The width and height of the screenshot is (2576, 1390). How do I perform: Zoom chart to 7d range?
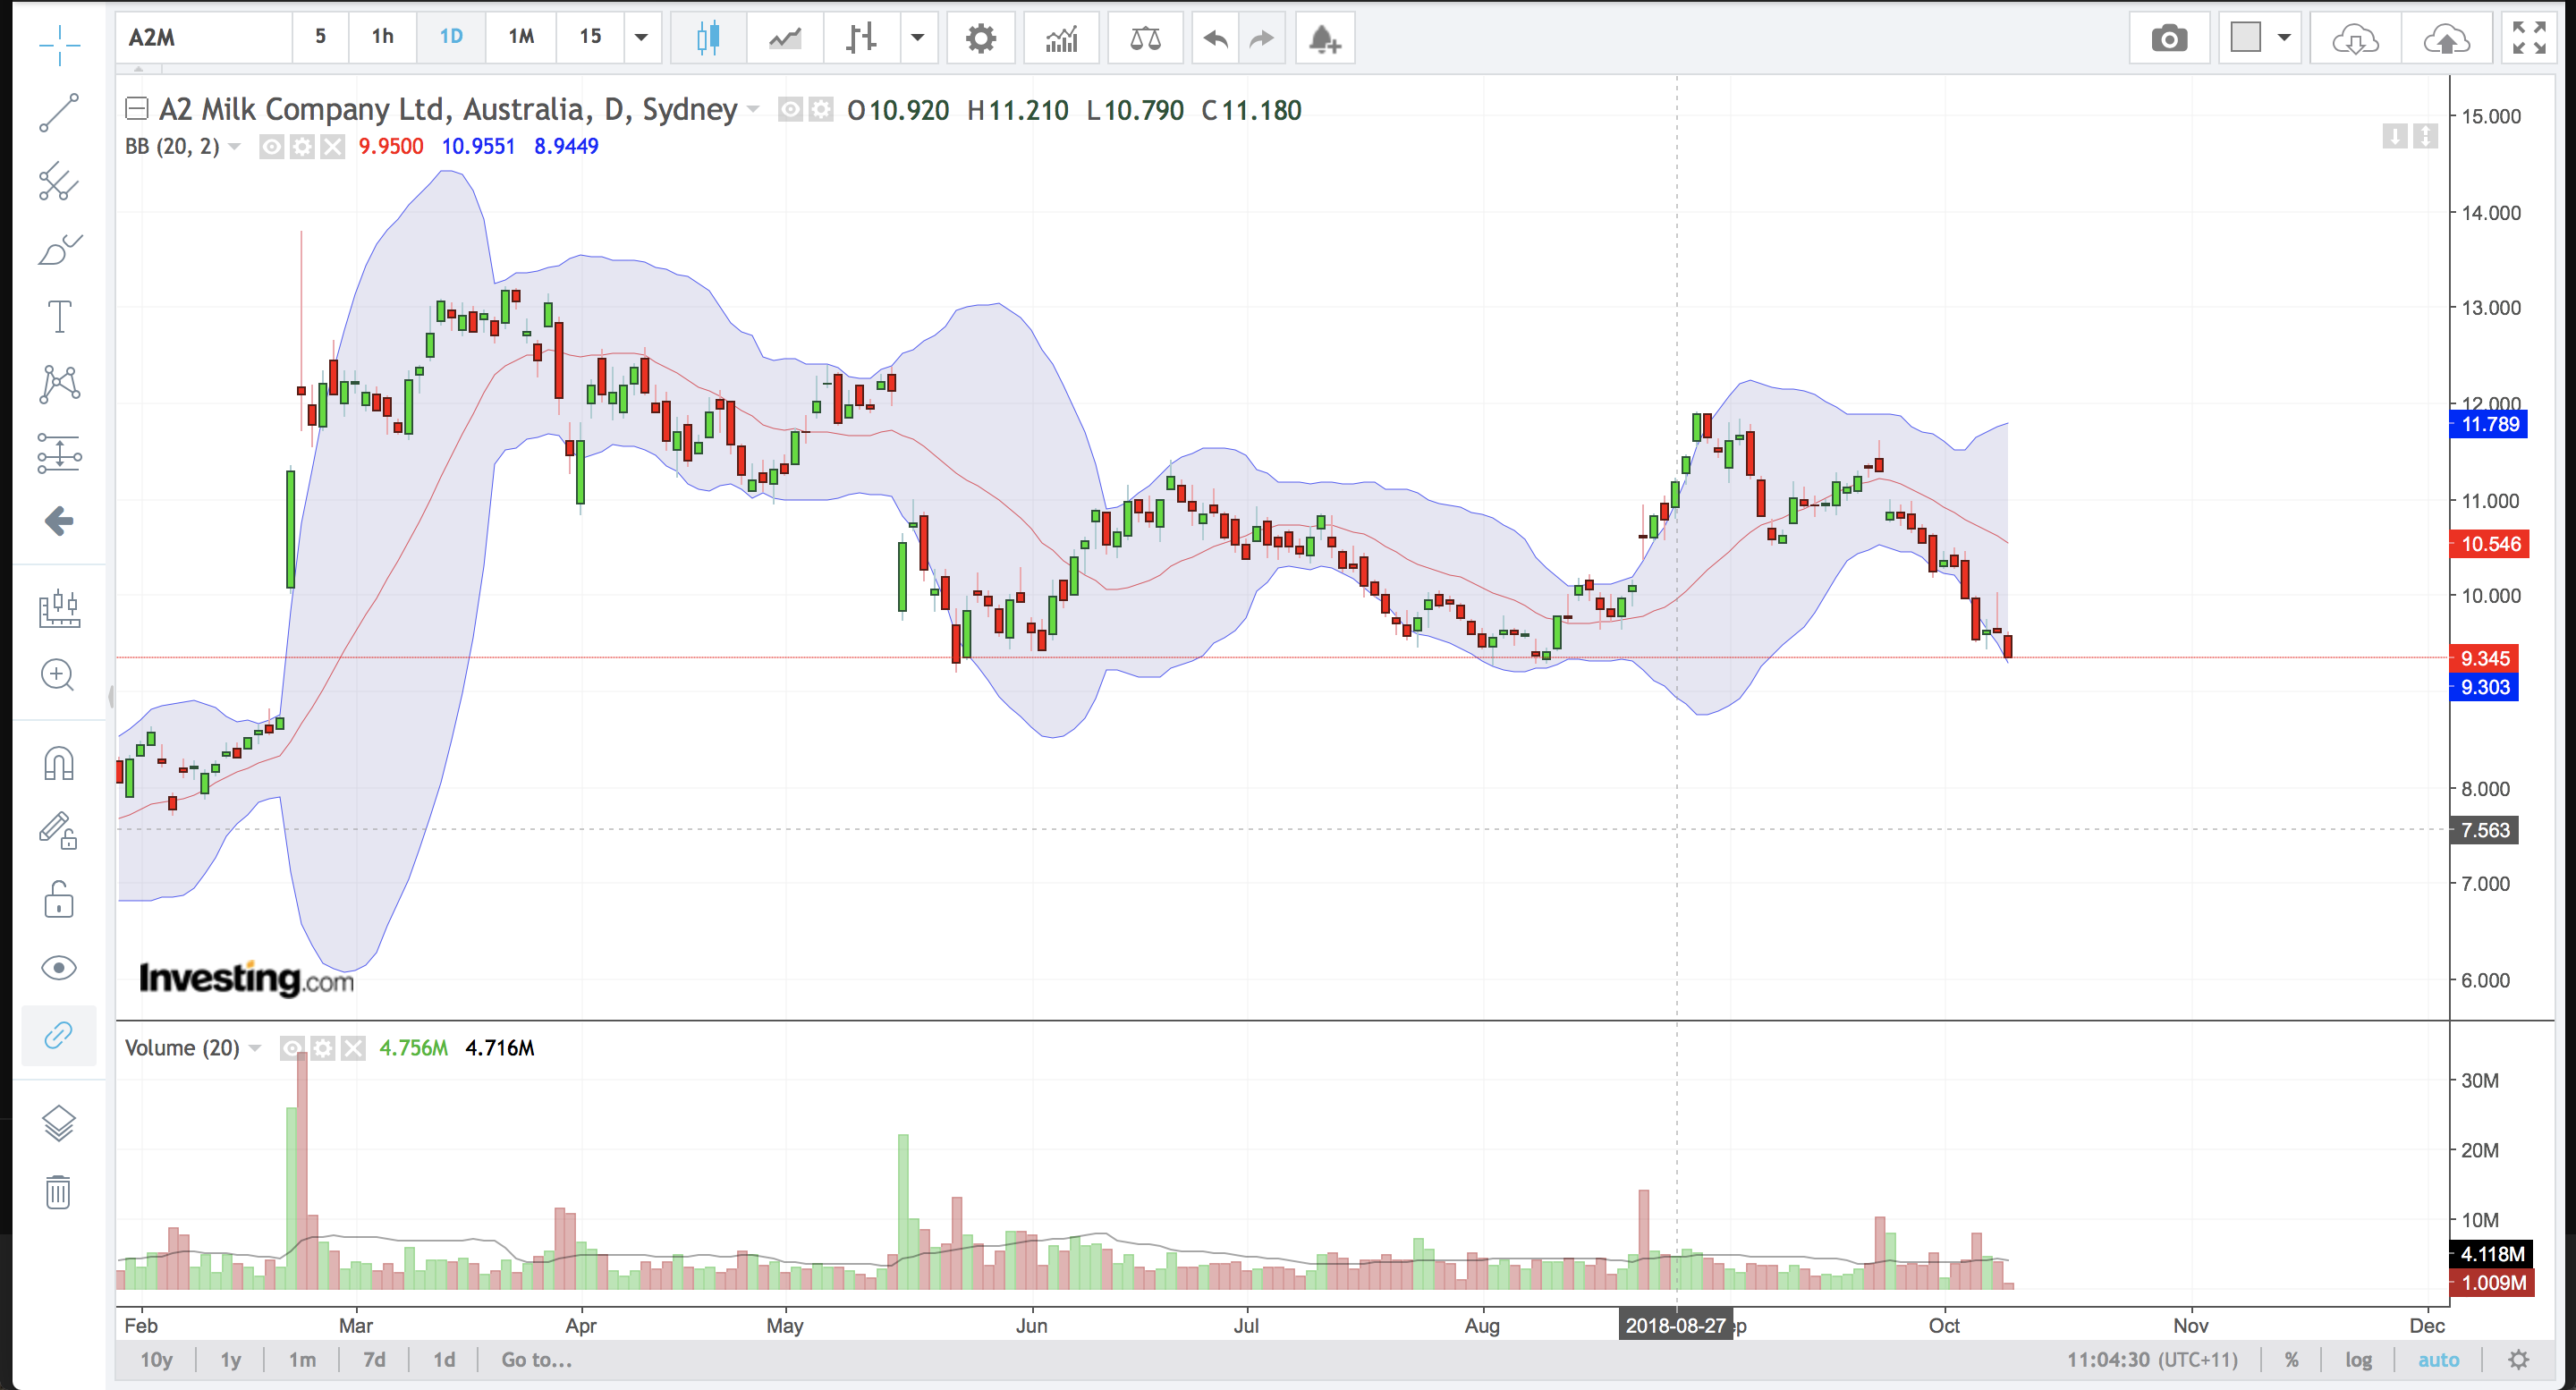coord(374,1360)
